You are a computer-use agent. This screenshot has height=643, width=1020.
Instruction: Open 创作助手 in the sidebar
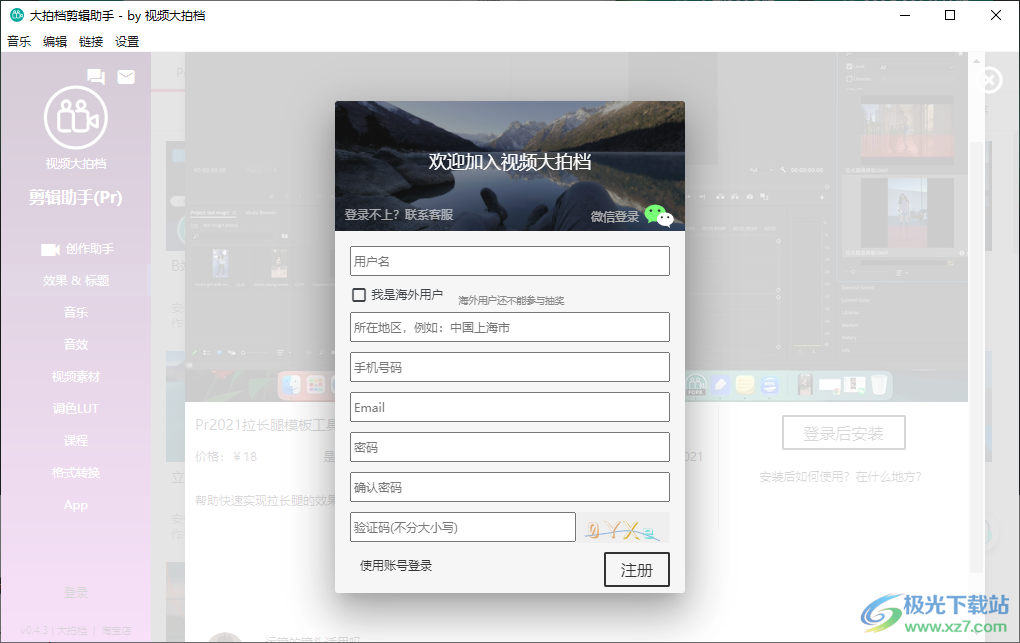point(76,249)
